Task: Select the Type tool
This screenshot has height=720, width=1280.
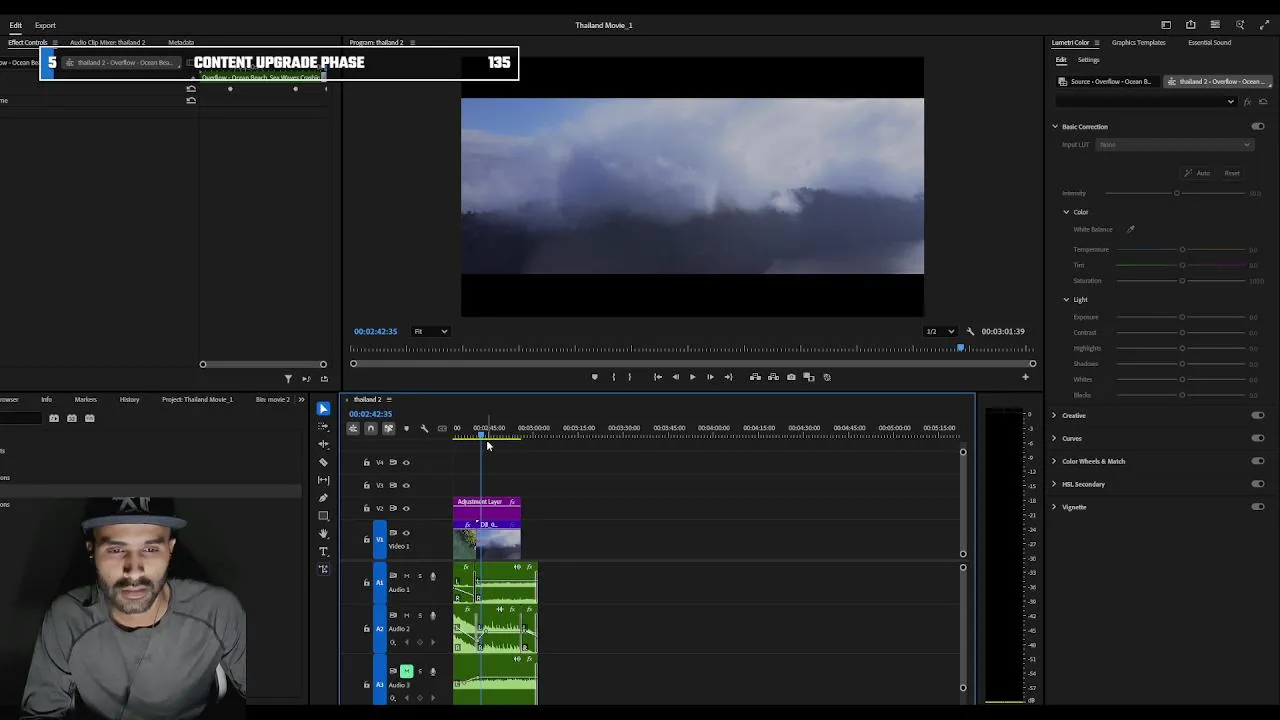Action: [323, 552]
